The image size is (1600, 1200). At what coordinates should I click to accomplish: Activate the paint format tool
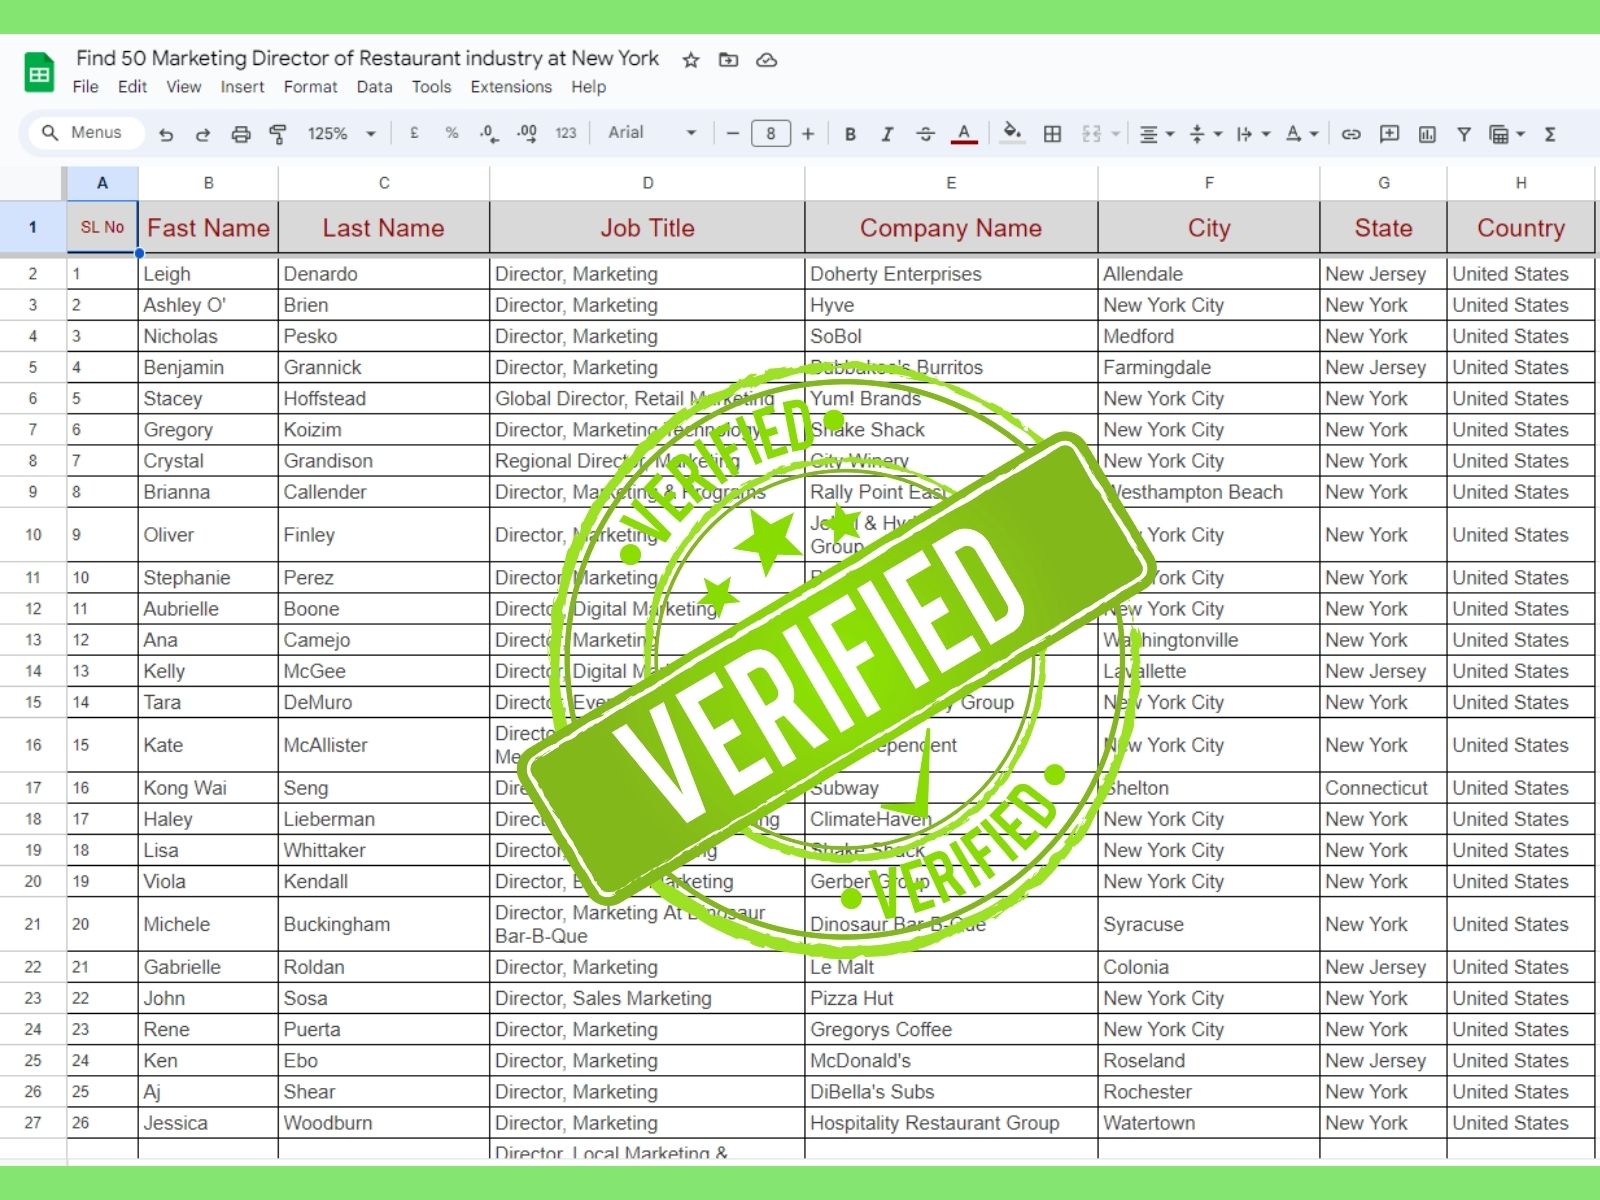pos(279,134)
